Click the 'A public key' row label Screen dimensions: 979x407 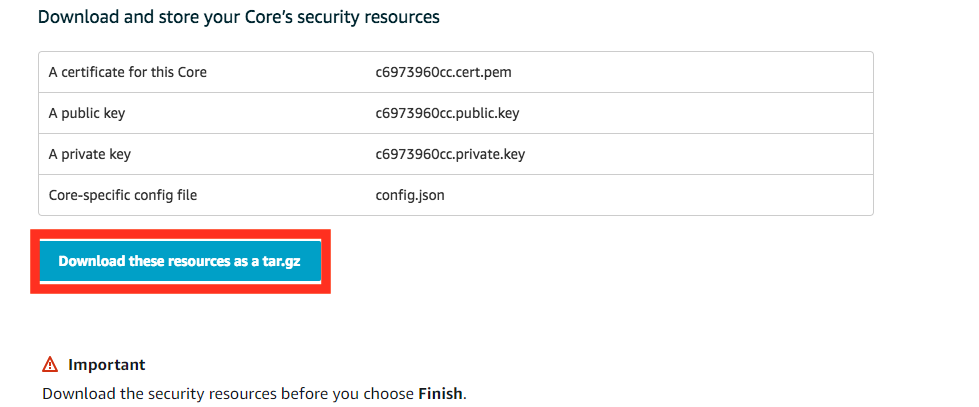pos(86,113)
